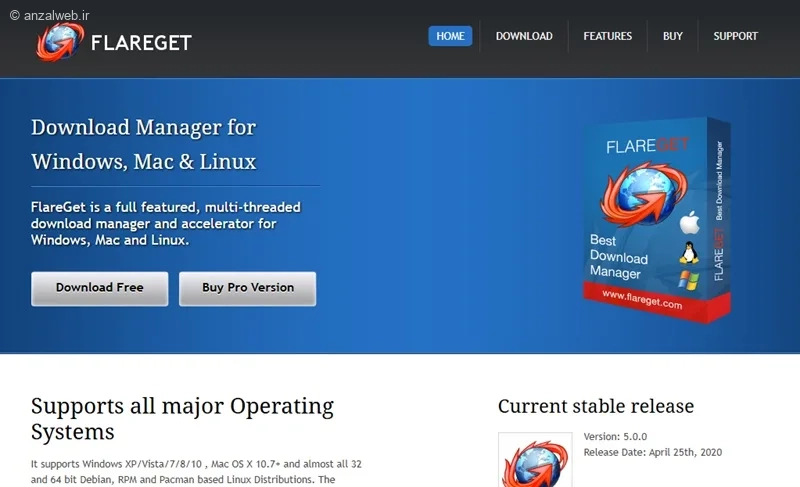Click the FlareGet globe logo in header
The width and height of the screenshot is (800, 487).
[x=60, y=42]
